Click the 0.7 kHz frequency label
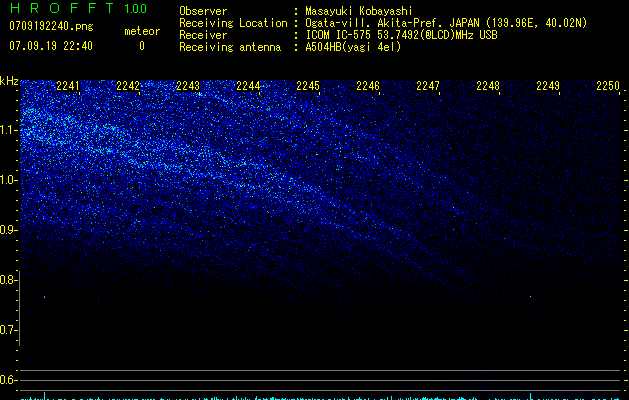Screen dimensions: 629x400 click(9, 330)
